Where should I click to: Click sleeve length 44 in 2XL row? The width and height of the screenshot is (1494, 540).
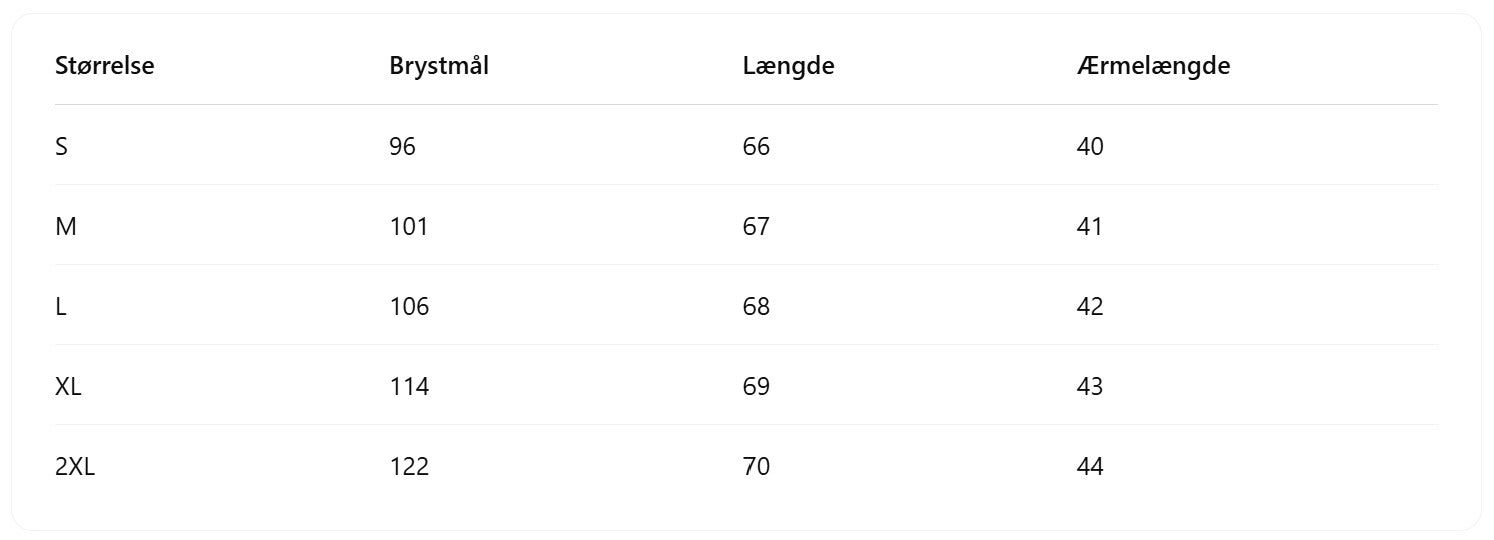pos(1090,467)
